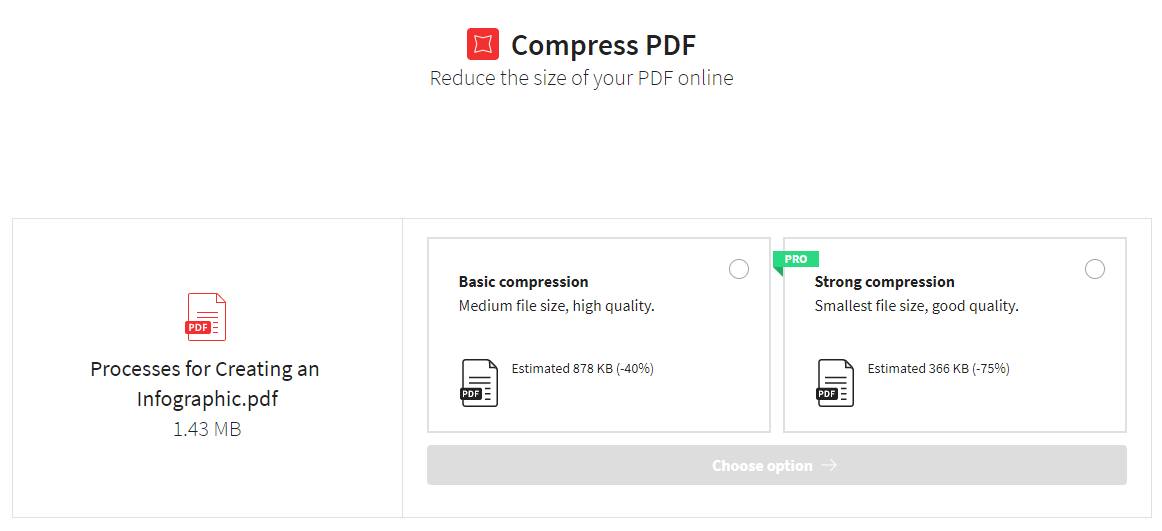The image size is (1162, 531).
Task: Click the 1.43 MB file size text
Action: click(x=207, y=429)
